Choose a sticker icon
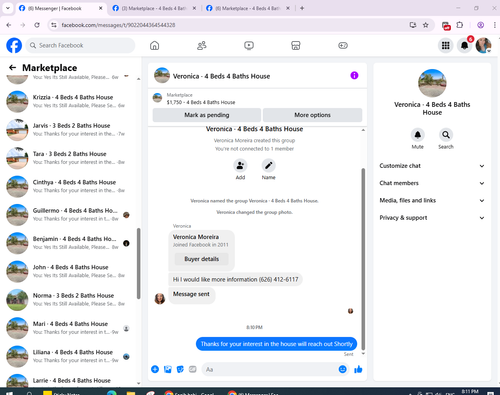The width and height of the screenshot is (500, 395). (180, 369)
